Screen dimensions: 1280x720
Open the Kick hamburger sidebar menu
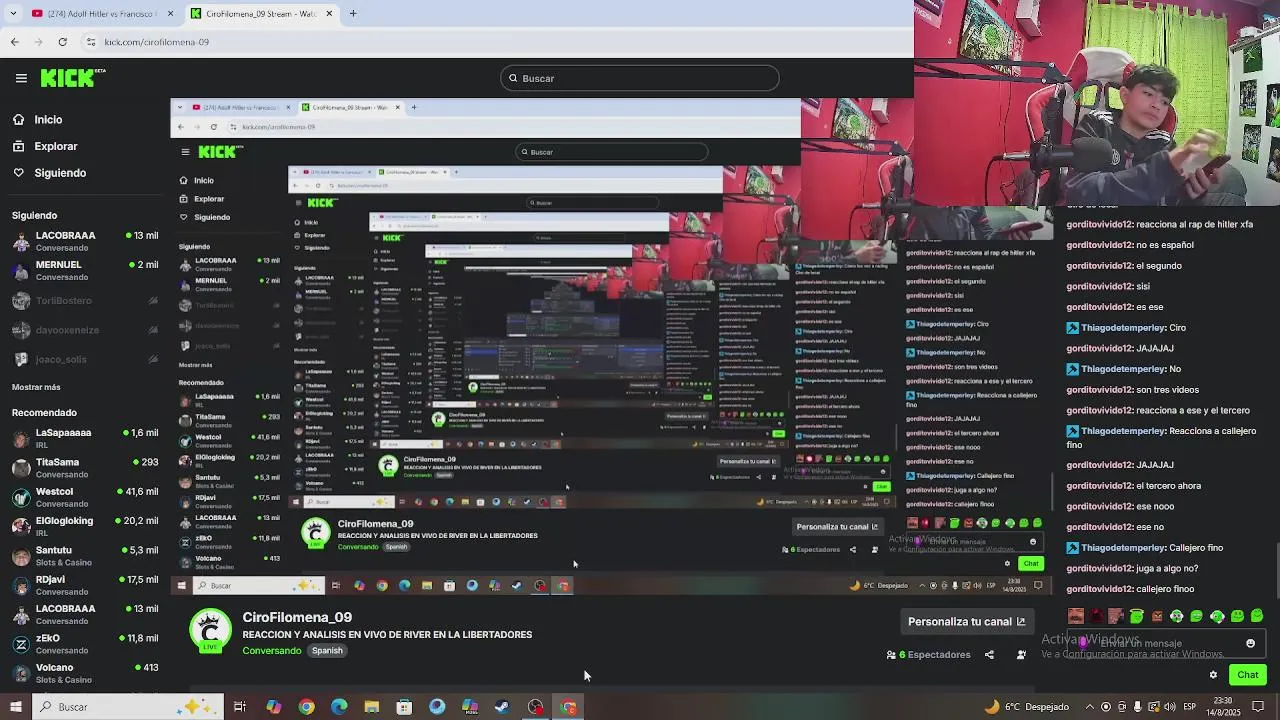click(x=21, y=78)
